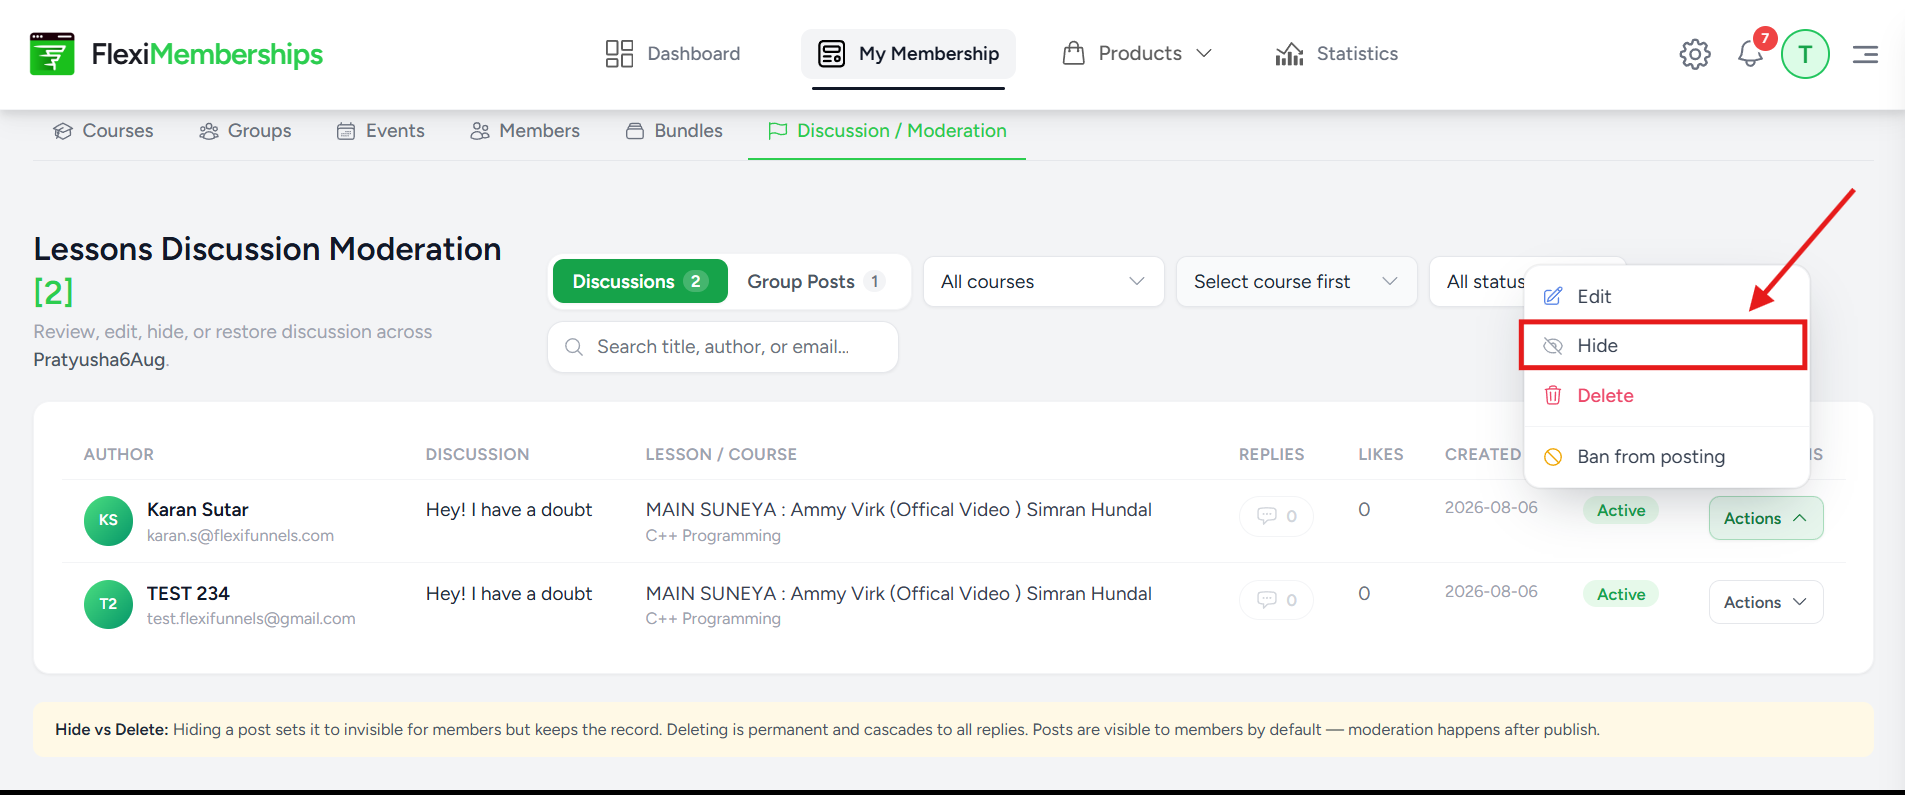Collapse Actions dropdown for Karan Sutar
This screenshot has width=1905, height=795.
tap(1766, 518)
